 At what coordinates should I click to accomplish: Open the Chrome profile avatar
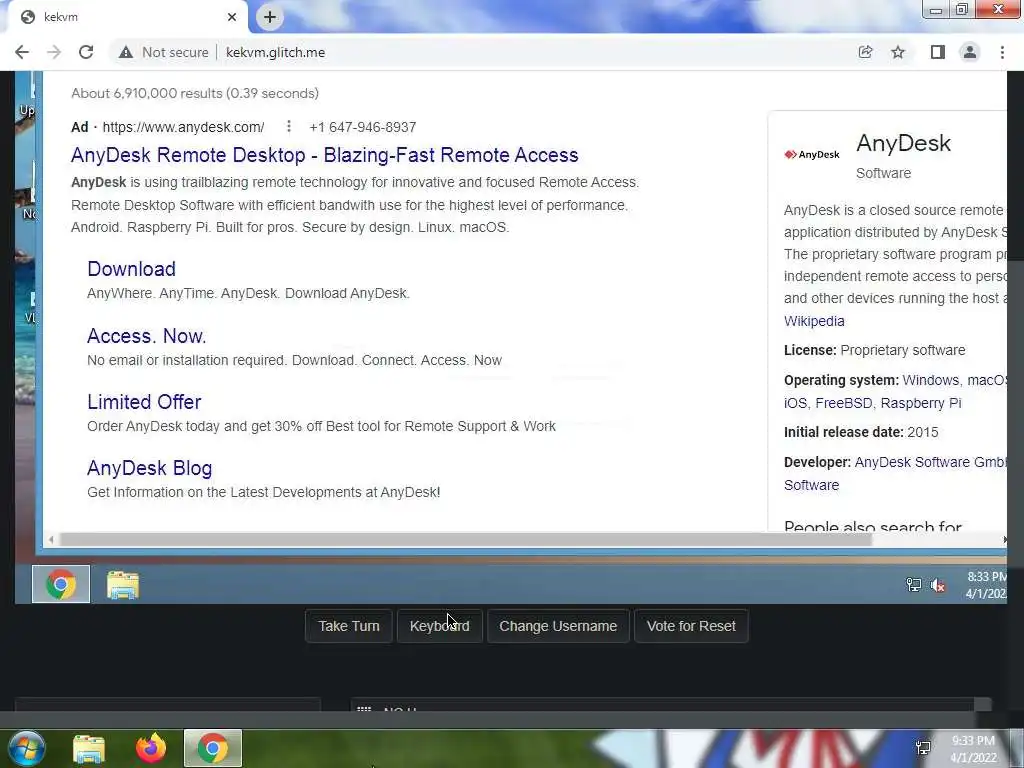pyautogui.click(x=970, y=52)
